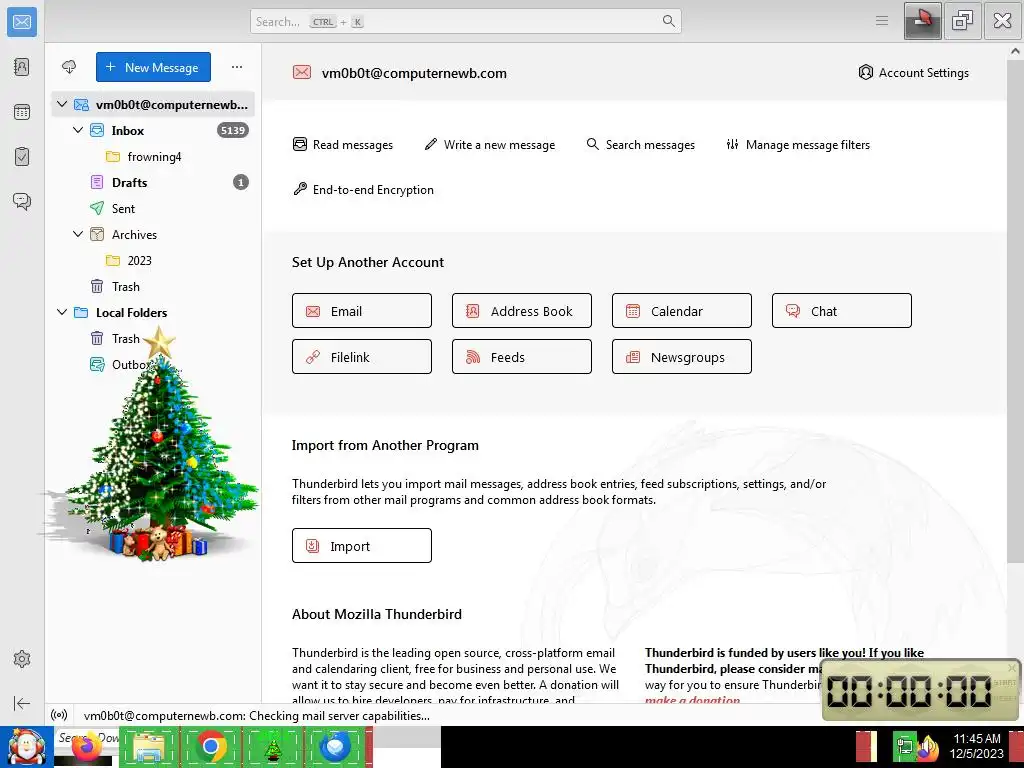Viewport: 1024px width, 768px height.
Task: Select the Inbox folder
Action: 153,130
